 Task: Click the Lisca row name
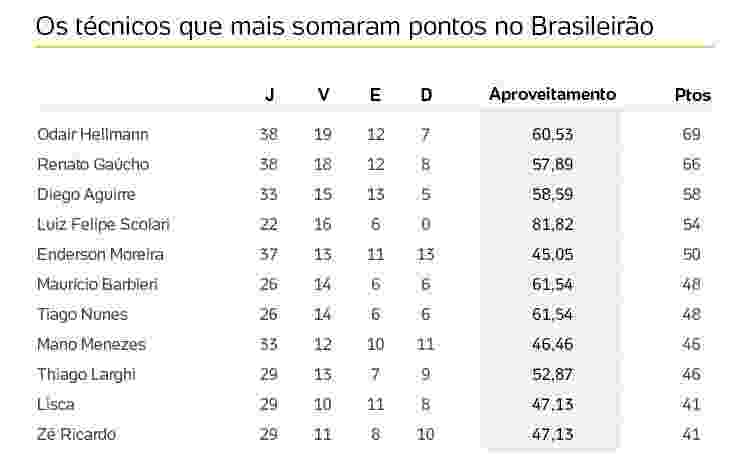point(56,404)
